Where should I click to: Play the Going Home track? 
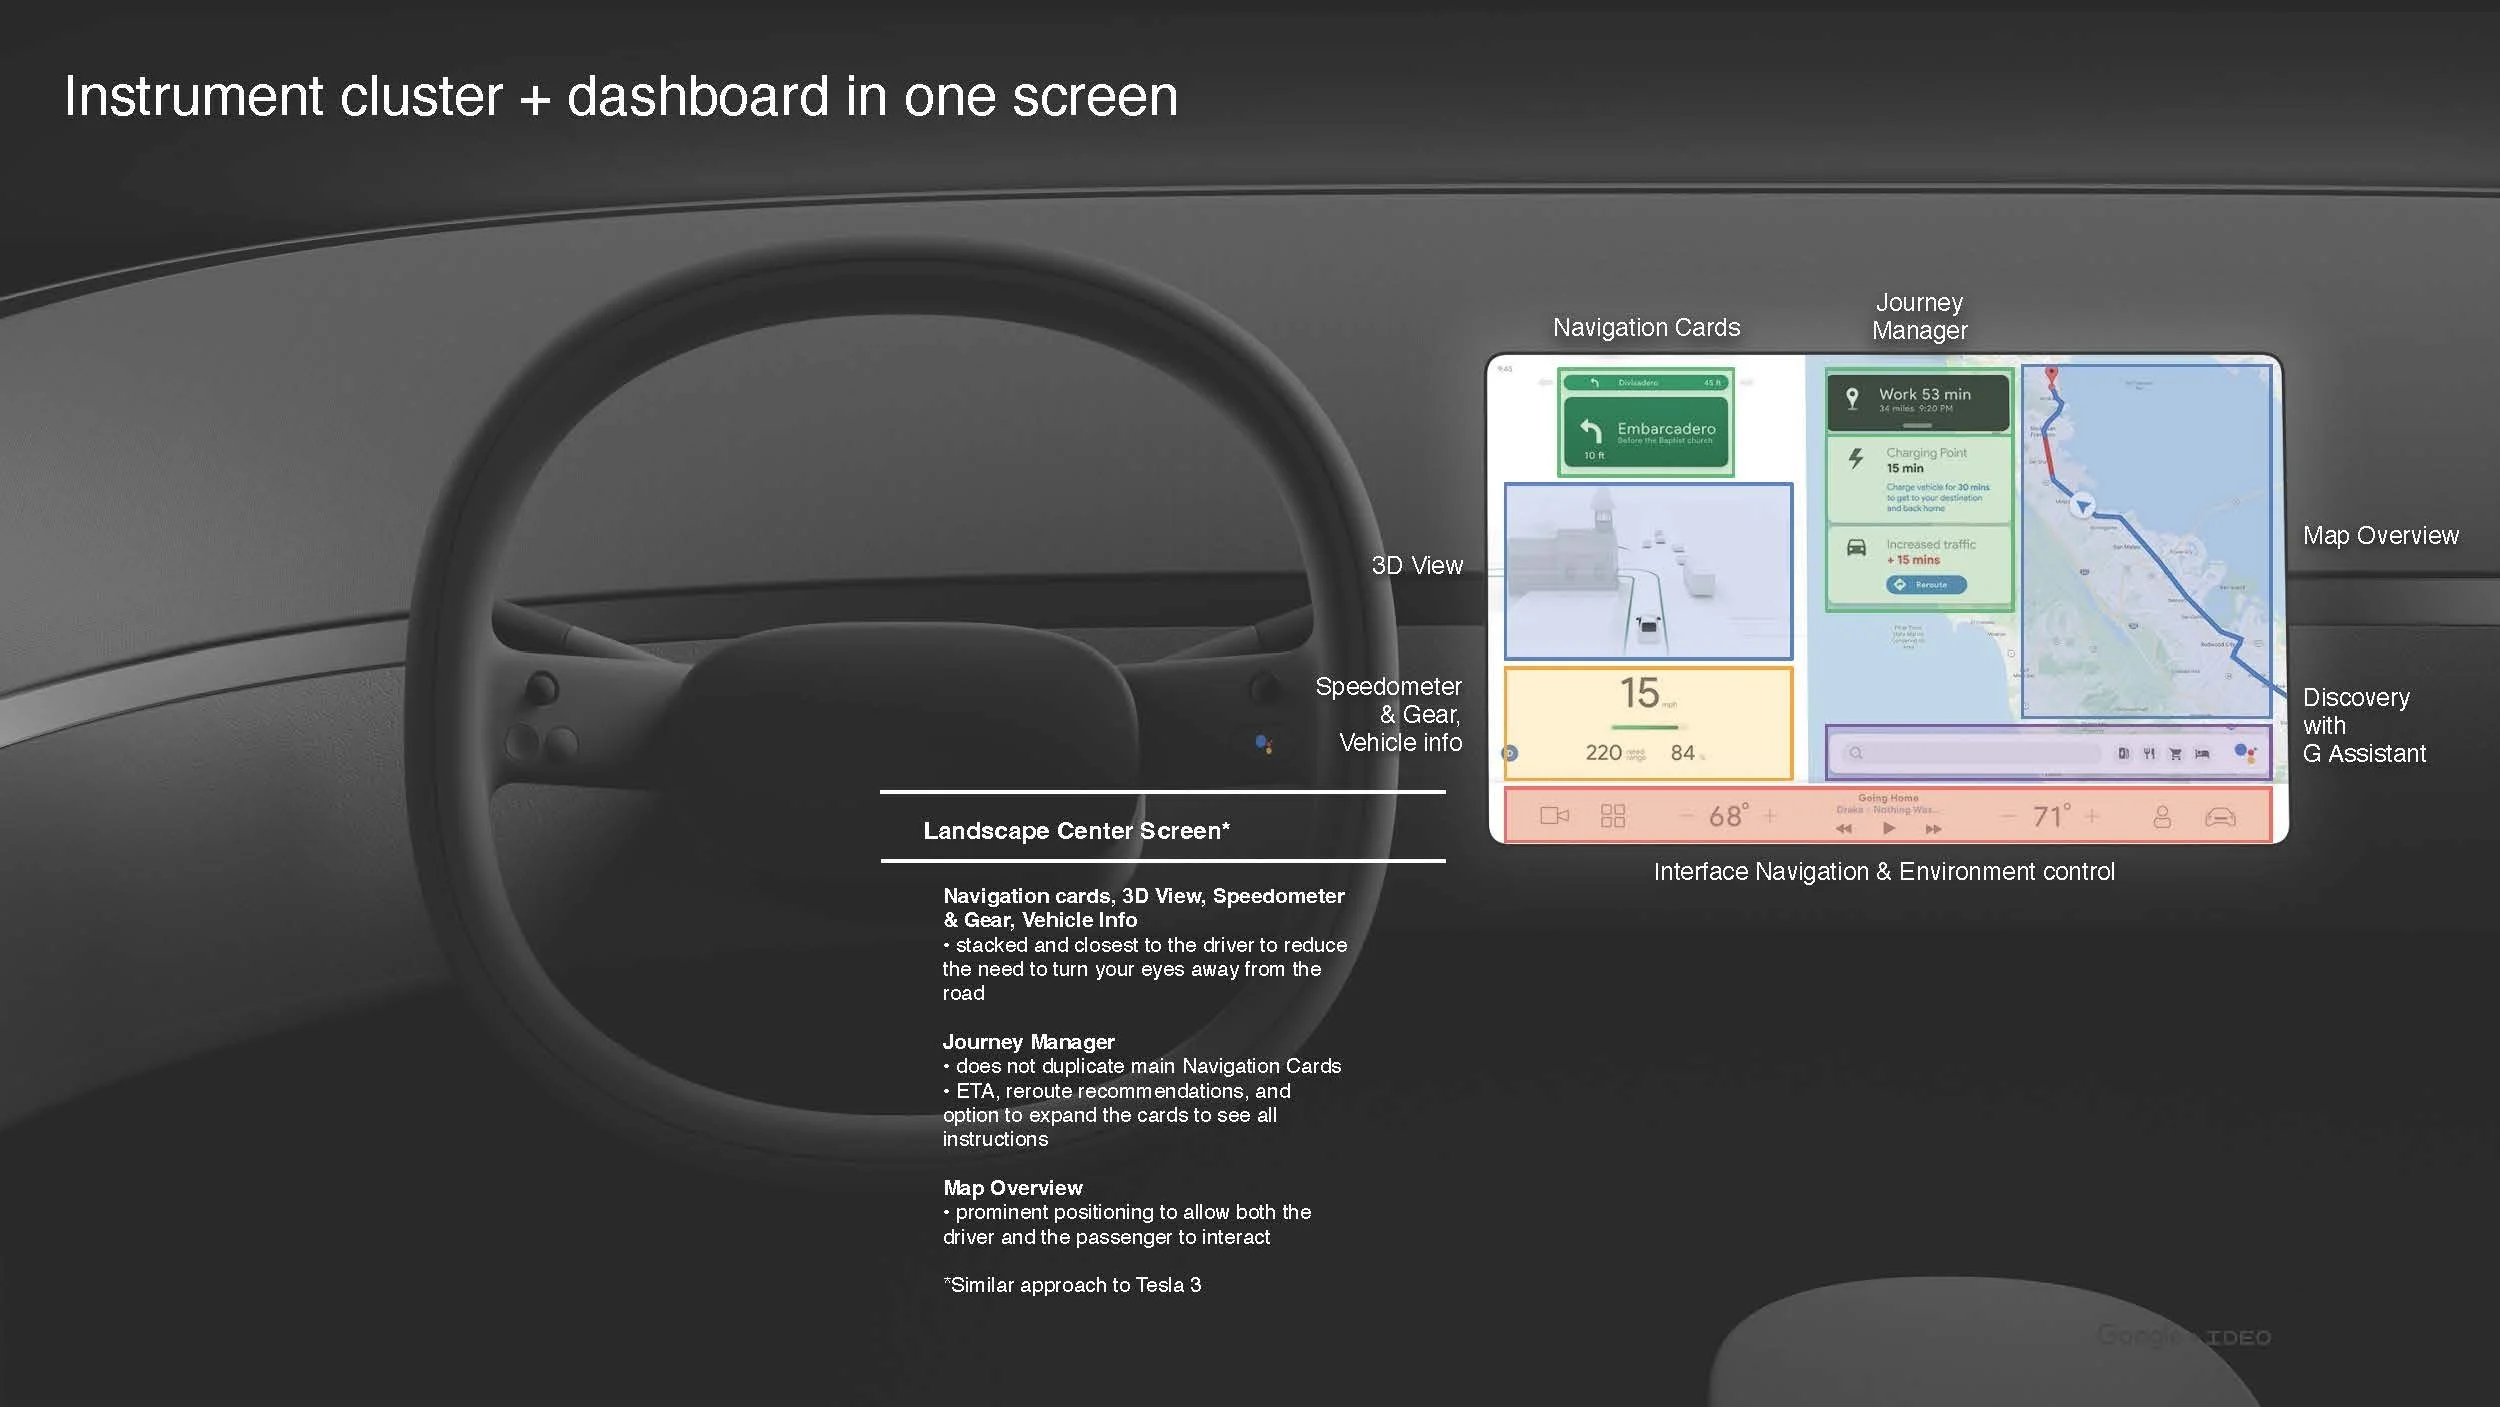(x=1889, y=828)
